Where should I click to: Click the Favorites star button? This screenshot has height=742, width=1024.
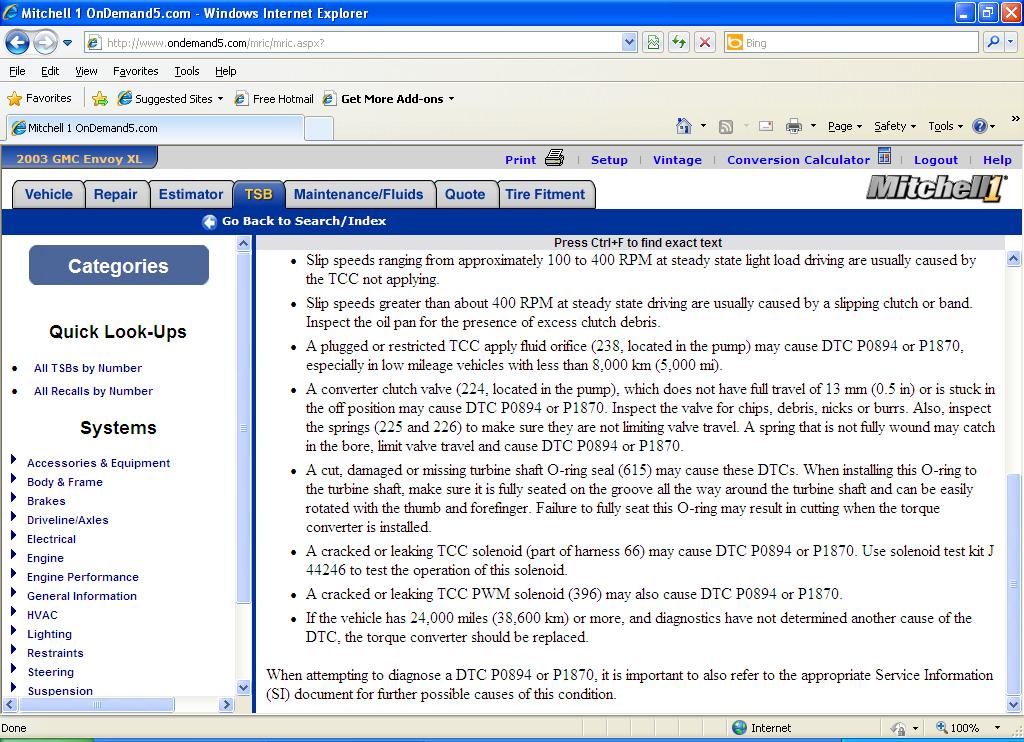(x=39, y=99)
